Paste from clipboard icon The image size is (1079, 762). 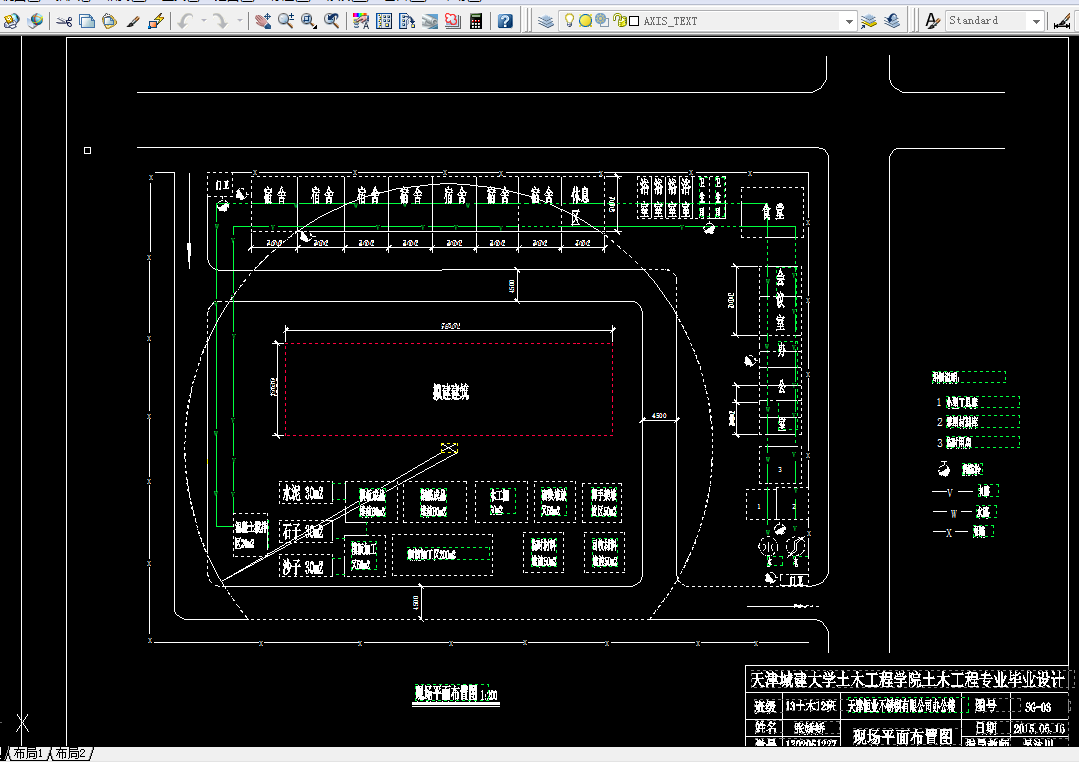coord(109,21)
